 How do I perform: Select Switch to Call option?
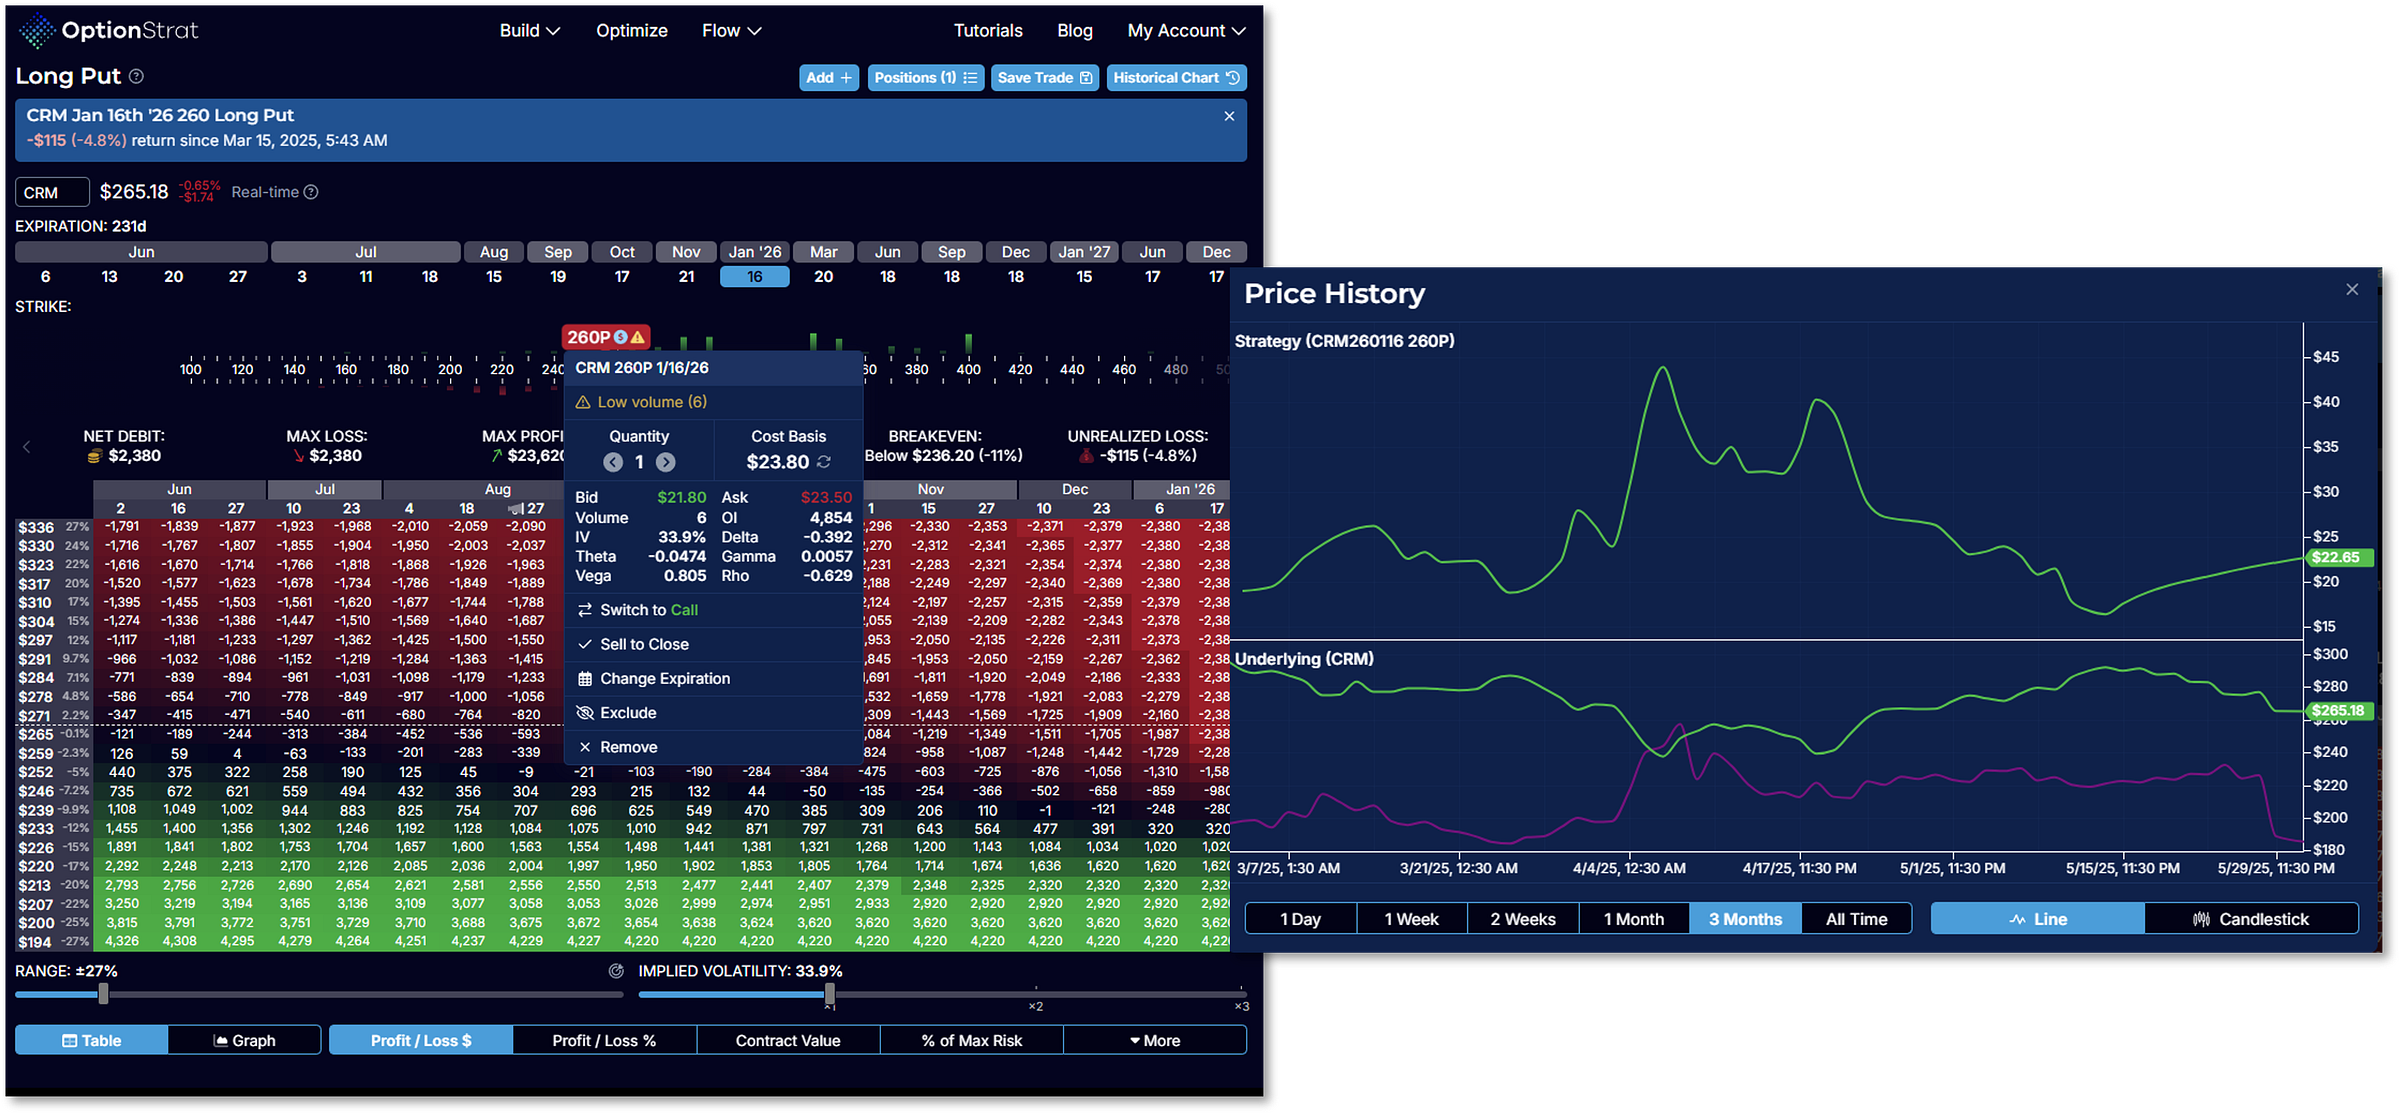tap(713, 610)
